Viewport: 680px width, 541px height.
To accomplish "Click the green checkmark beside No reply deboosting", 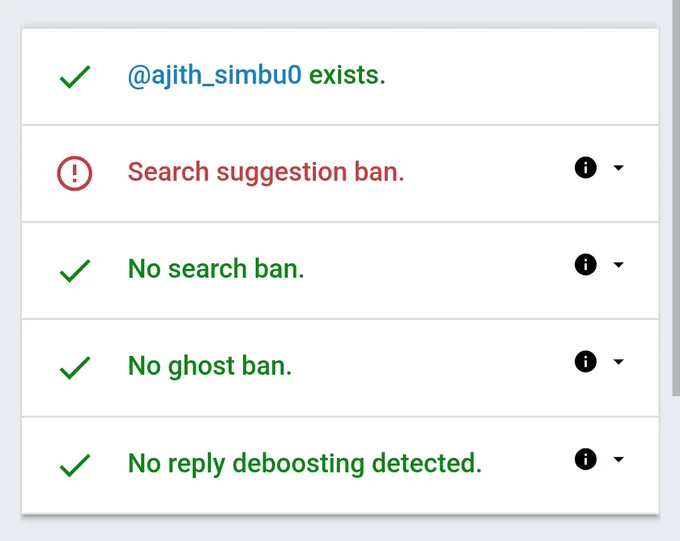I will (x=75, y=465).
